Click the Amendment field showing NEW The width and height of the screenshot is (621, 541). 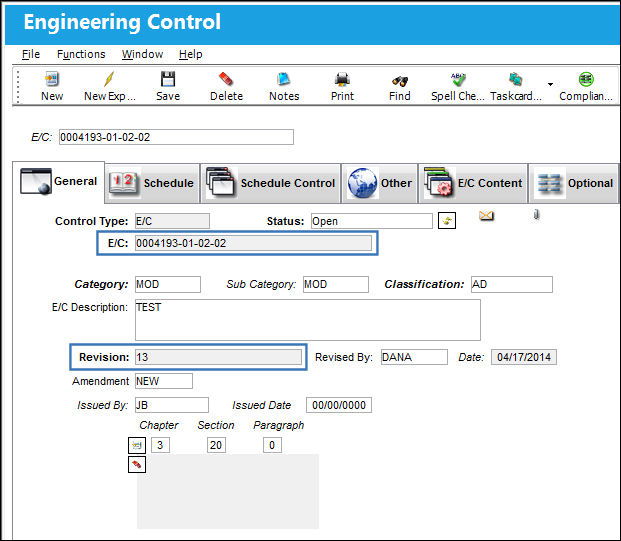pyautogui.click(x=164, y=381)
